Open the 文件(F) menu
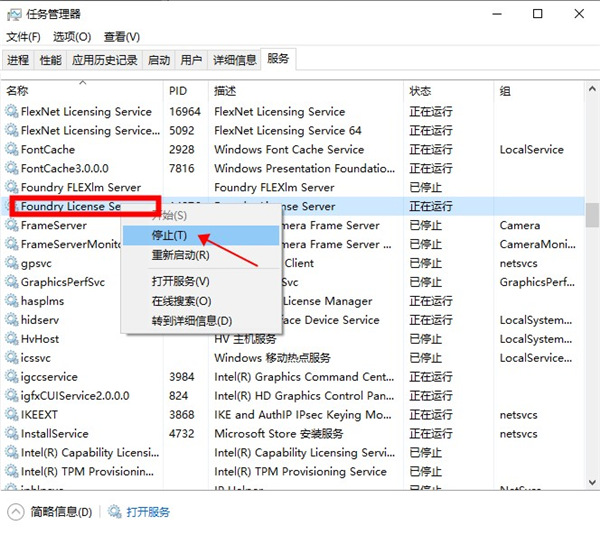 click(23, 37)
